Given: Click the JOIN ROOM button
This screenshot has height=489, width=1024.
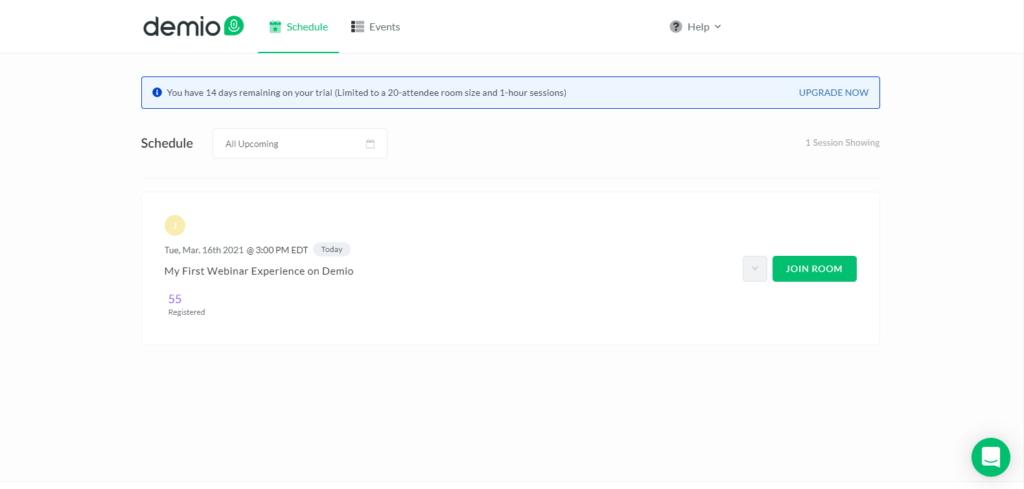Looking at the screenshot, I should pyautogui.click(x=814, y=268).
